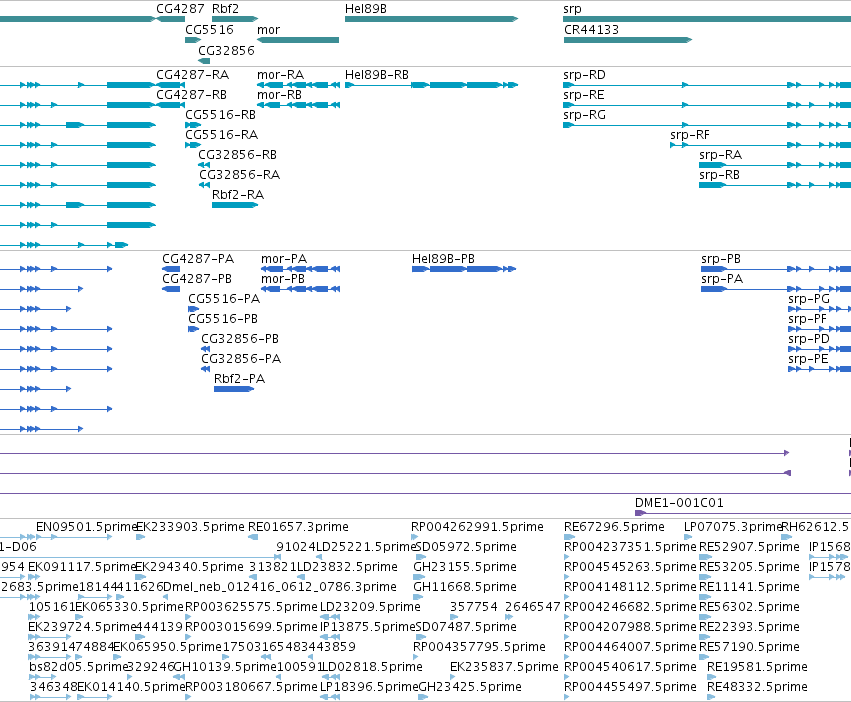Click the Hel89B gene bar
This screenshot has width=851, height=702.
[431, 19]
